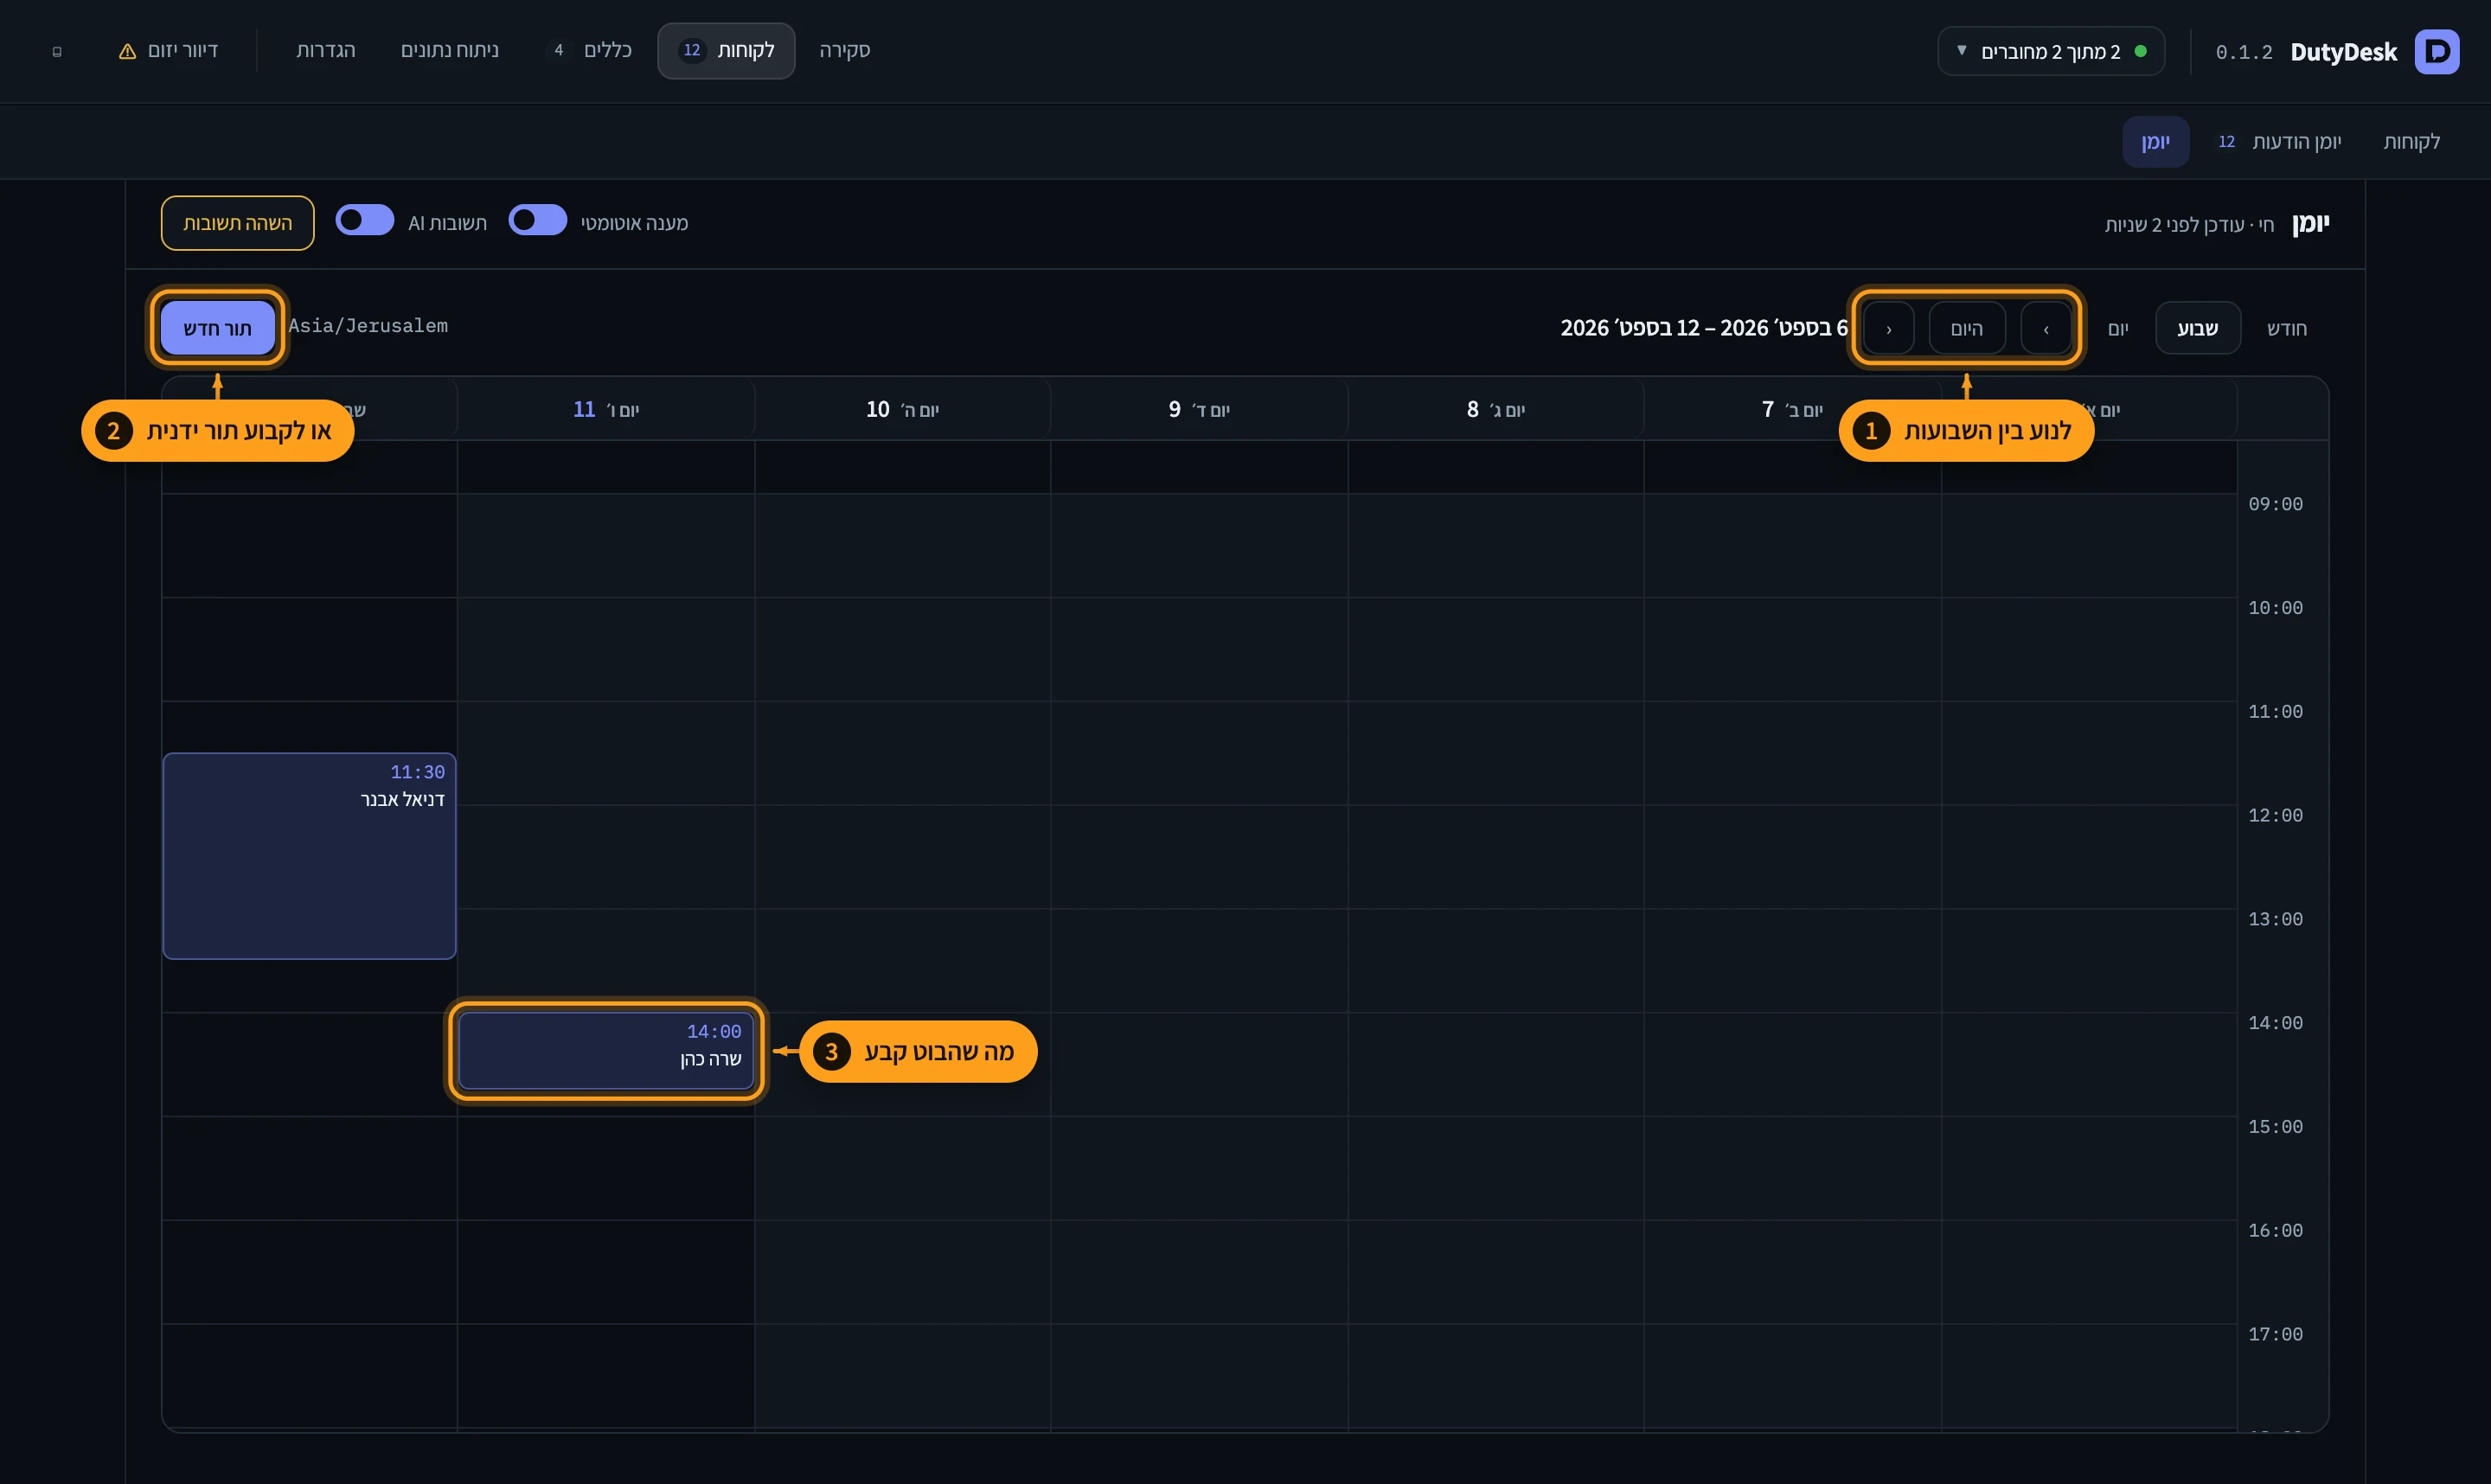Screen dimensions: 2491x1484
Task: Toggle the תשובות AI switch
Action: (x=365, y=220)
